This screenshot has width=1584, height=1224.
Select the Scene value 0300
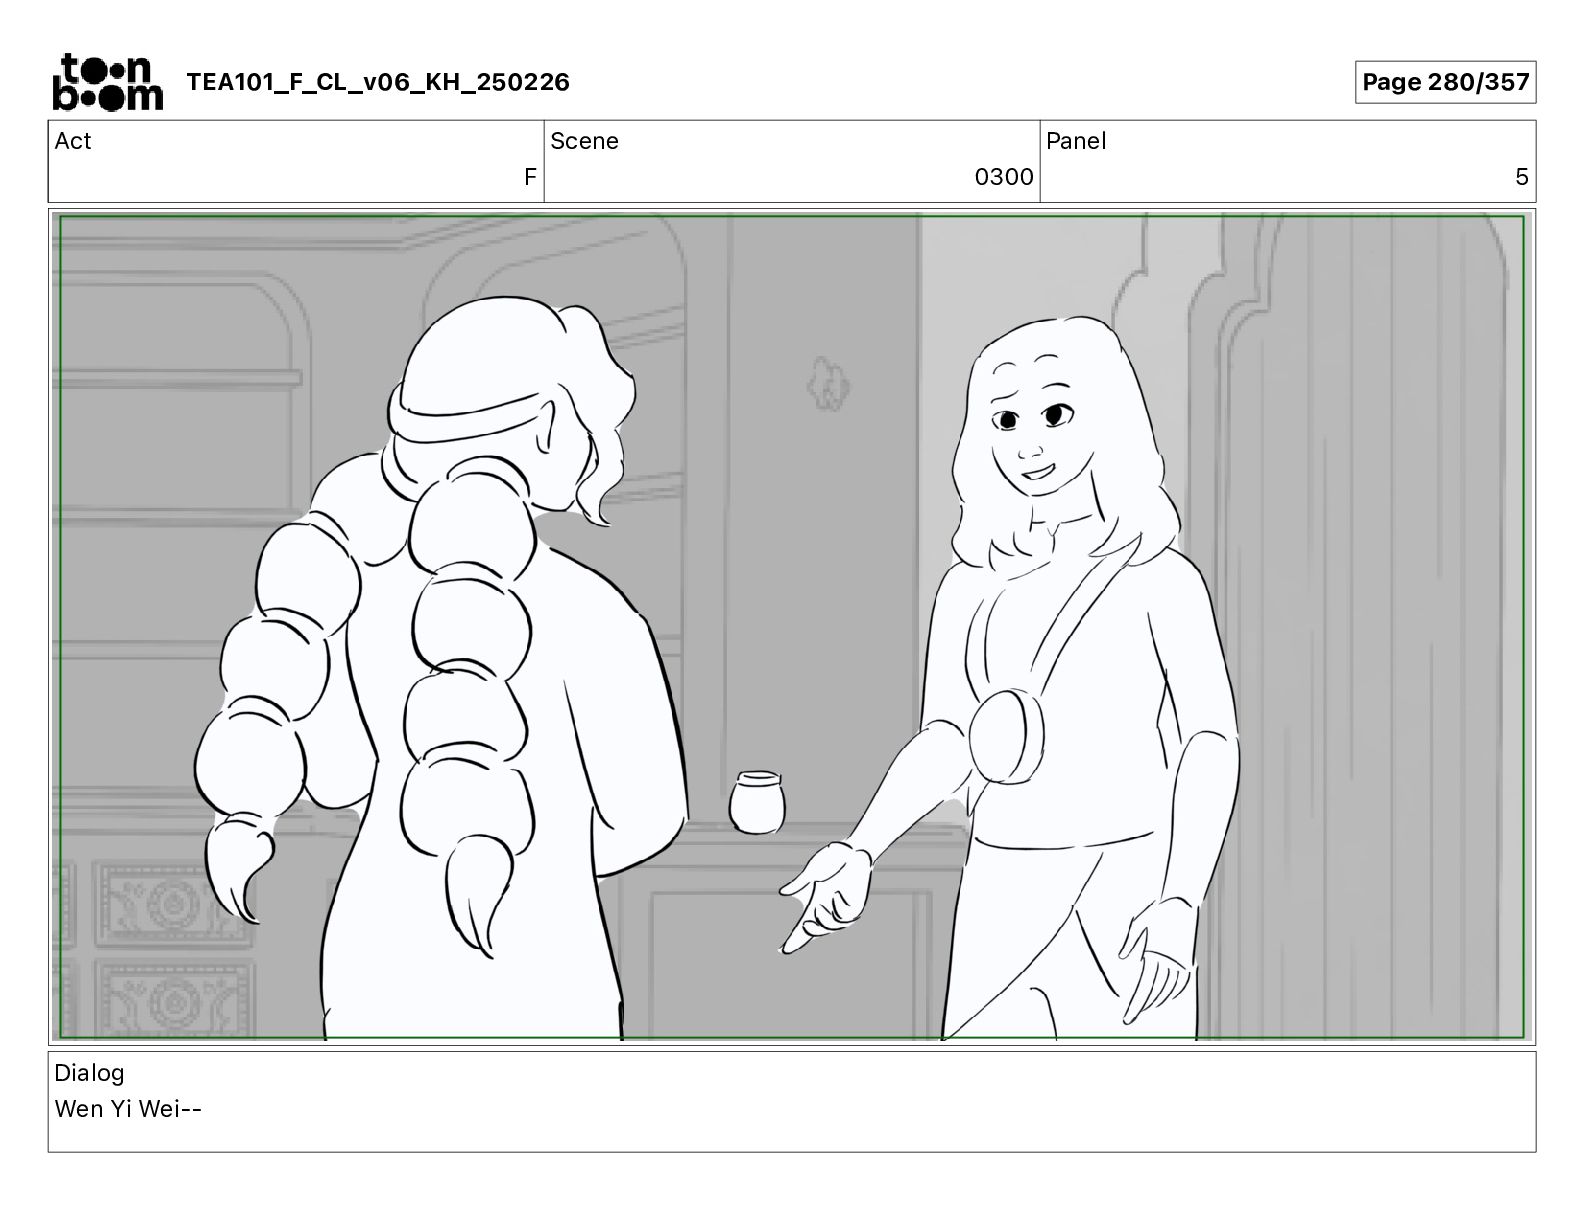pos(1004,177)
